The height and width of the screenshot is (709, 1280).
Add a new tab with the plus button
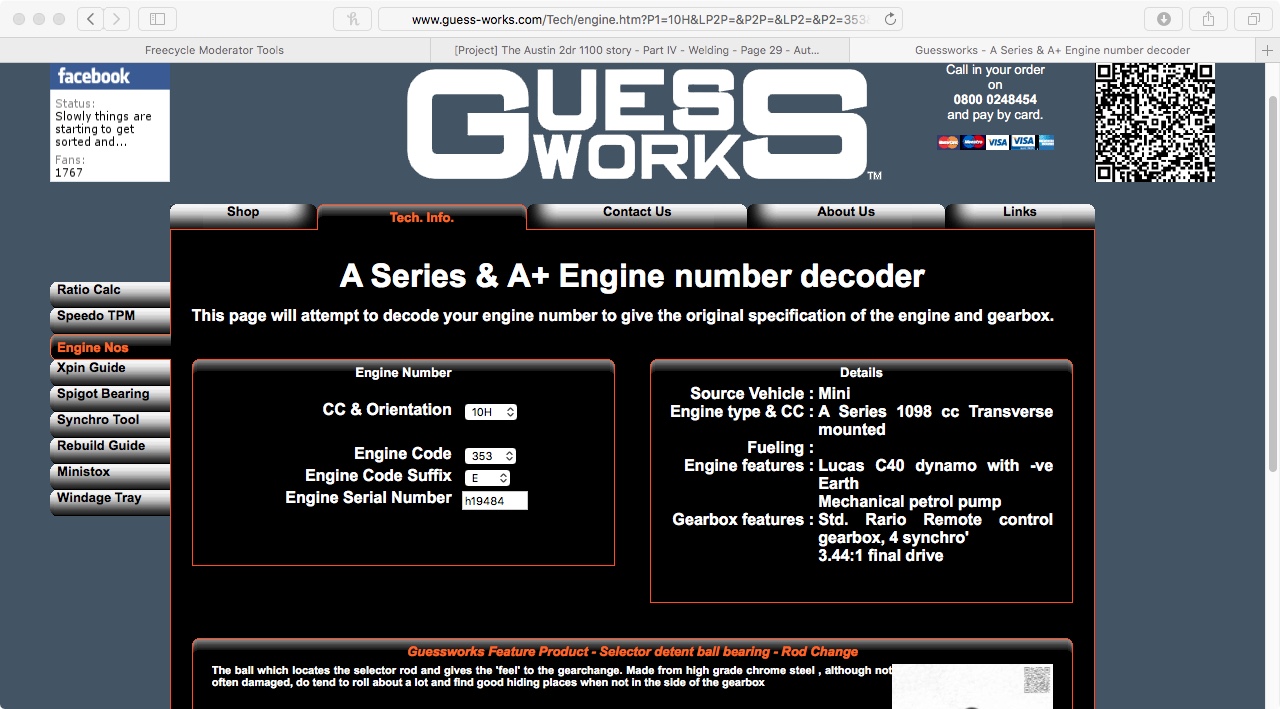[1269, 50]
